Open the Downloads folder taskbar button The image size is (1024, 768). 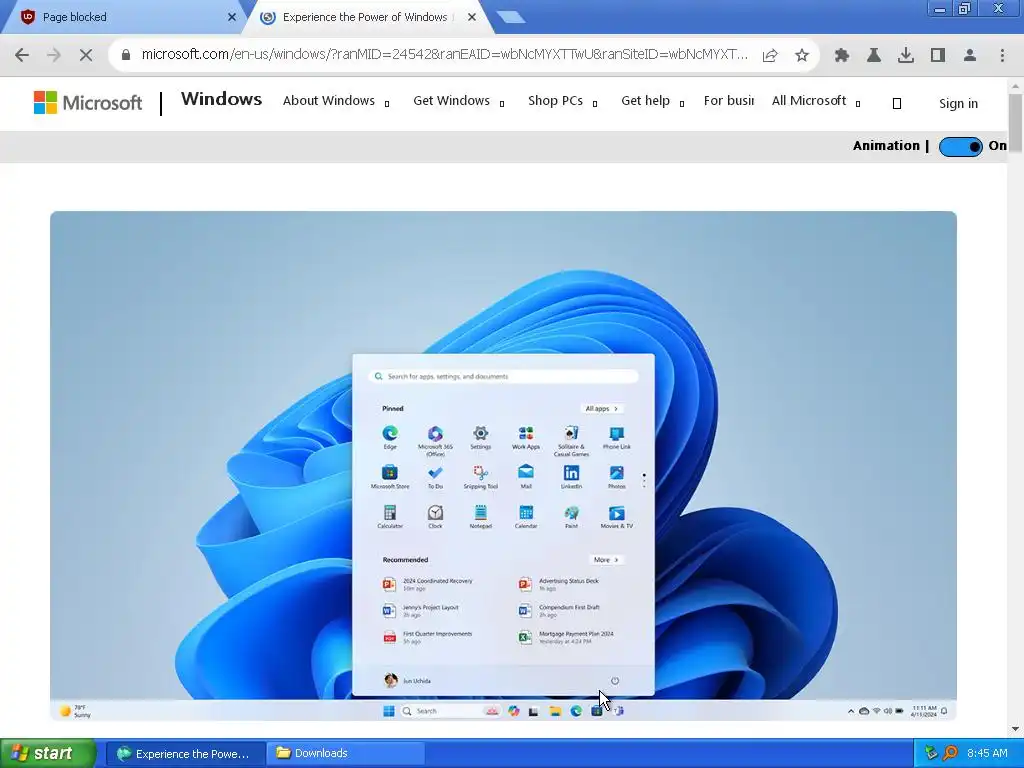[x=345, y=753]
